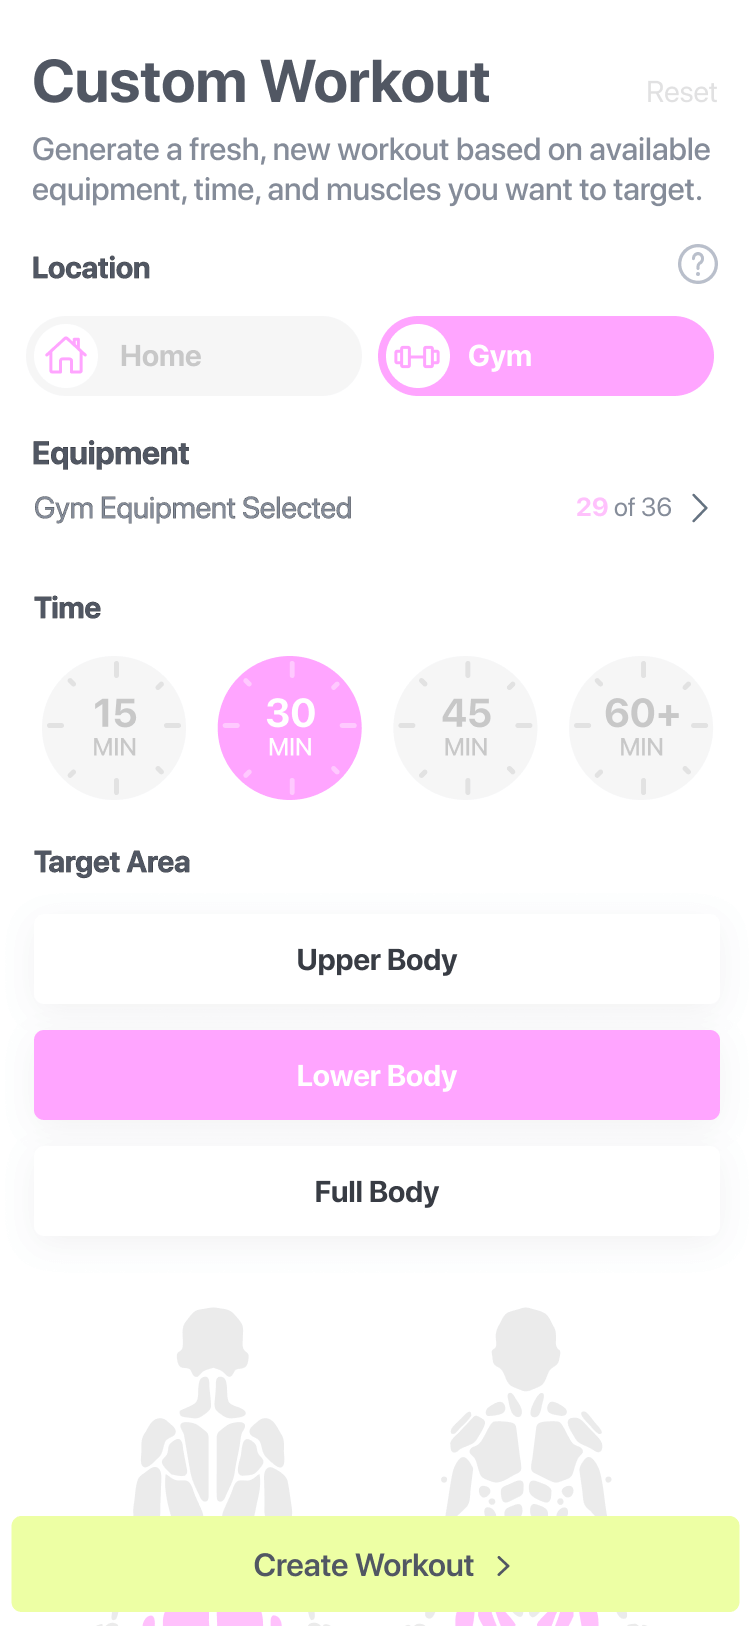
Task: Expand the equipment list chevron
Action: coord(700,508)
